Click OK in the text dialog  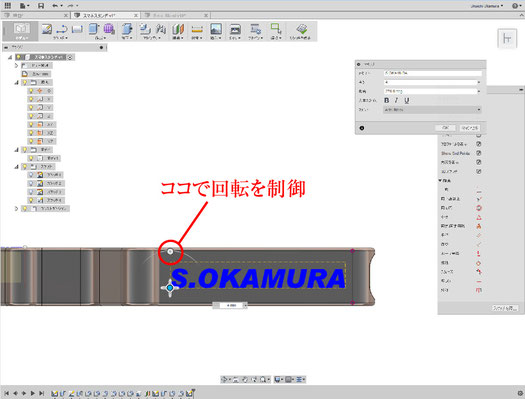click(x=445, y=128)
